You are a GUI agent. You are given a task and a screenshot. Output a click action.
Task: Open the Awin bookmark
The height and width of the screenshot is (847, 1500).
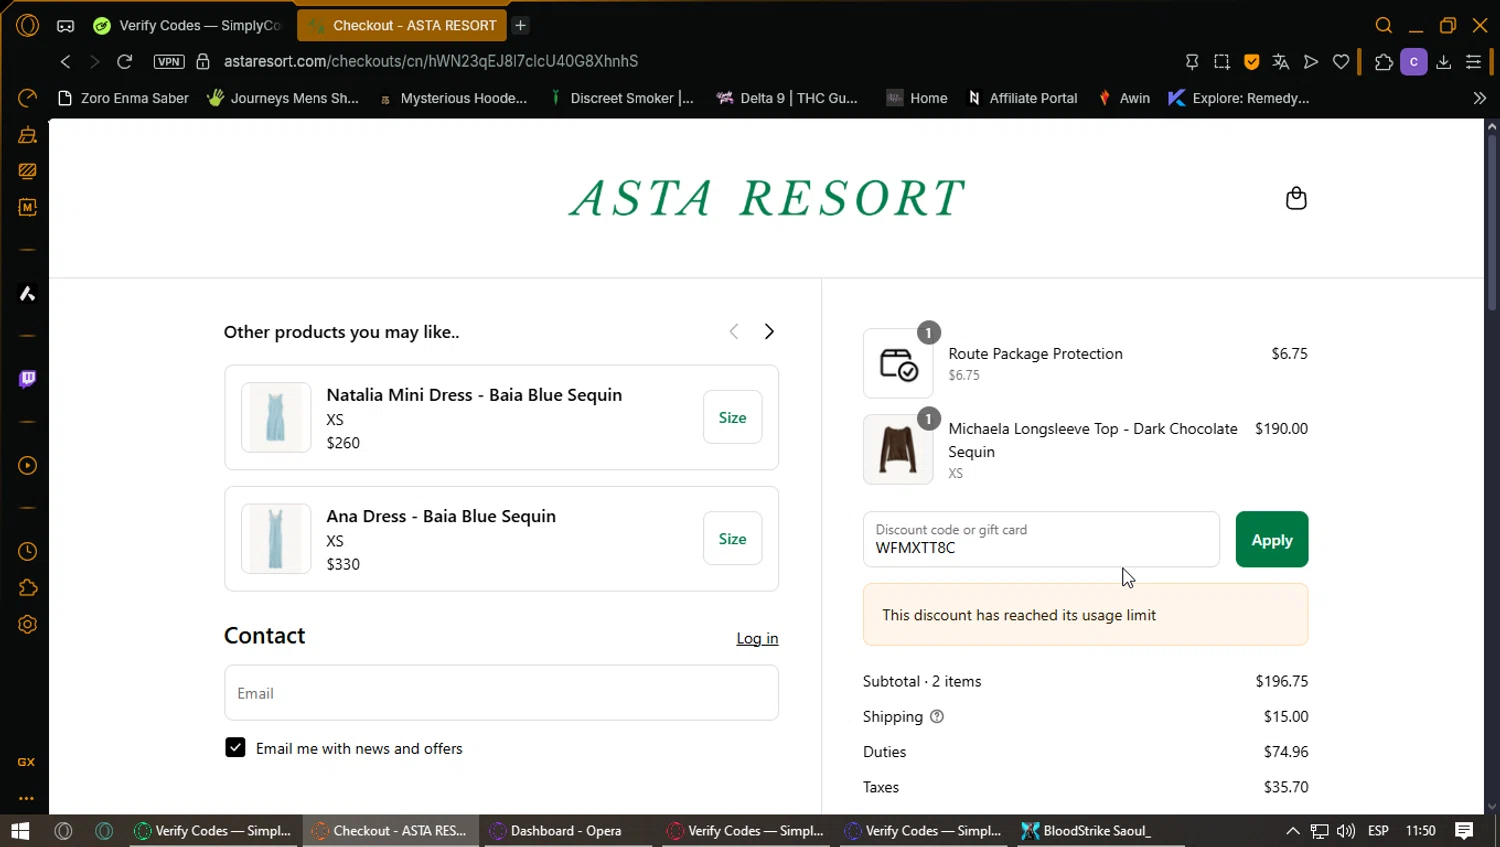tap(1124, 98)
